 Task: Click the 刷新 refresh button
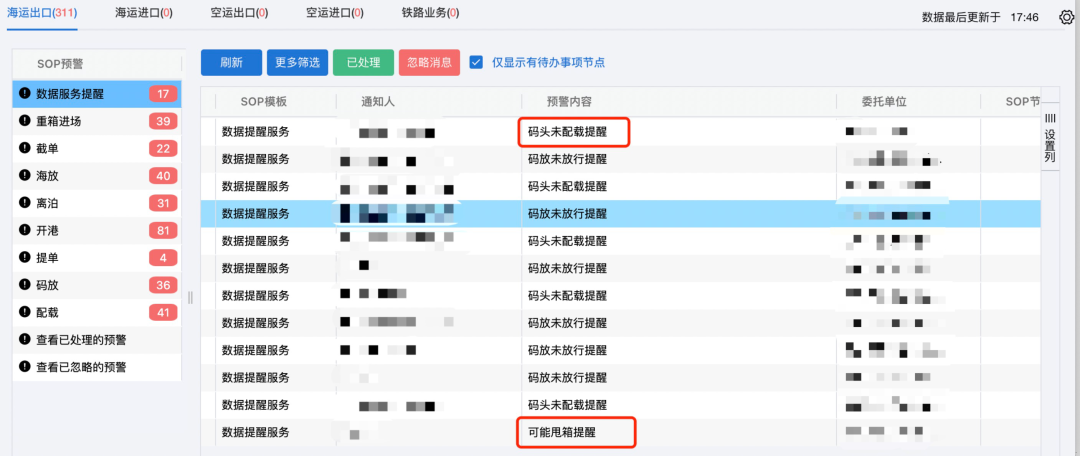231,62
